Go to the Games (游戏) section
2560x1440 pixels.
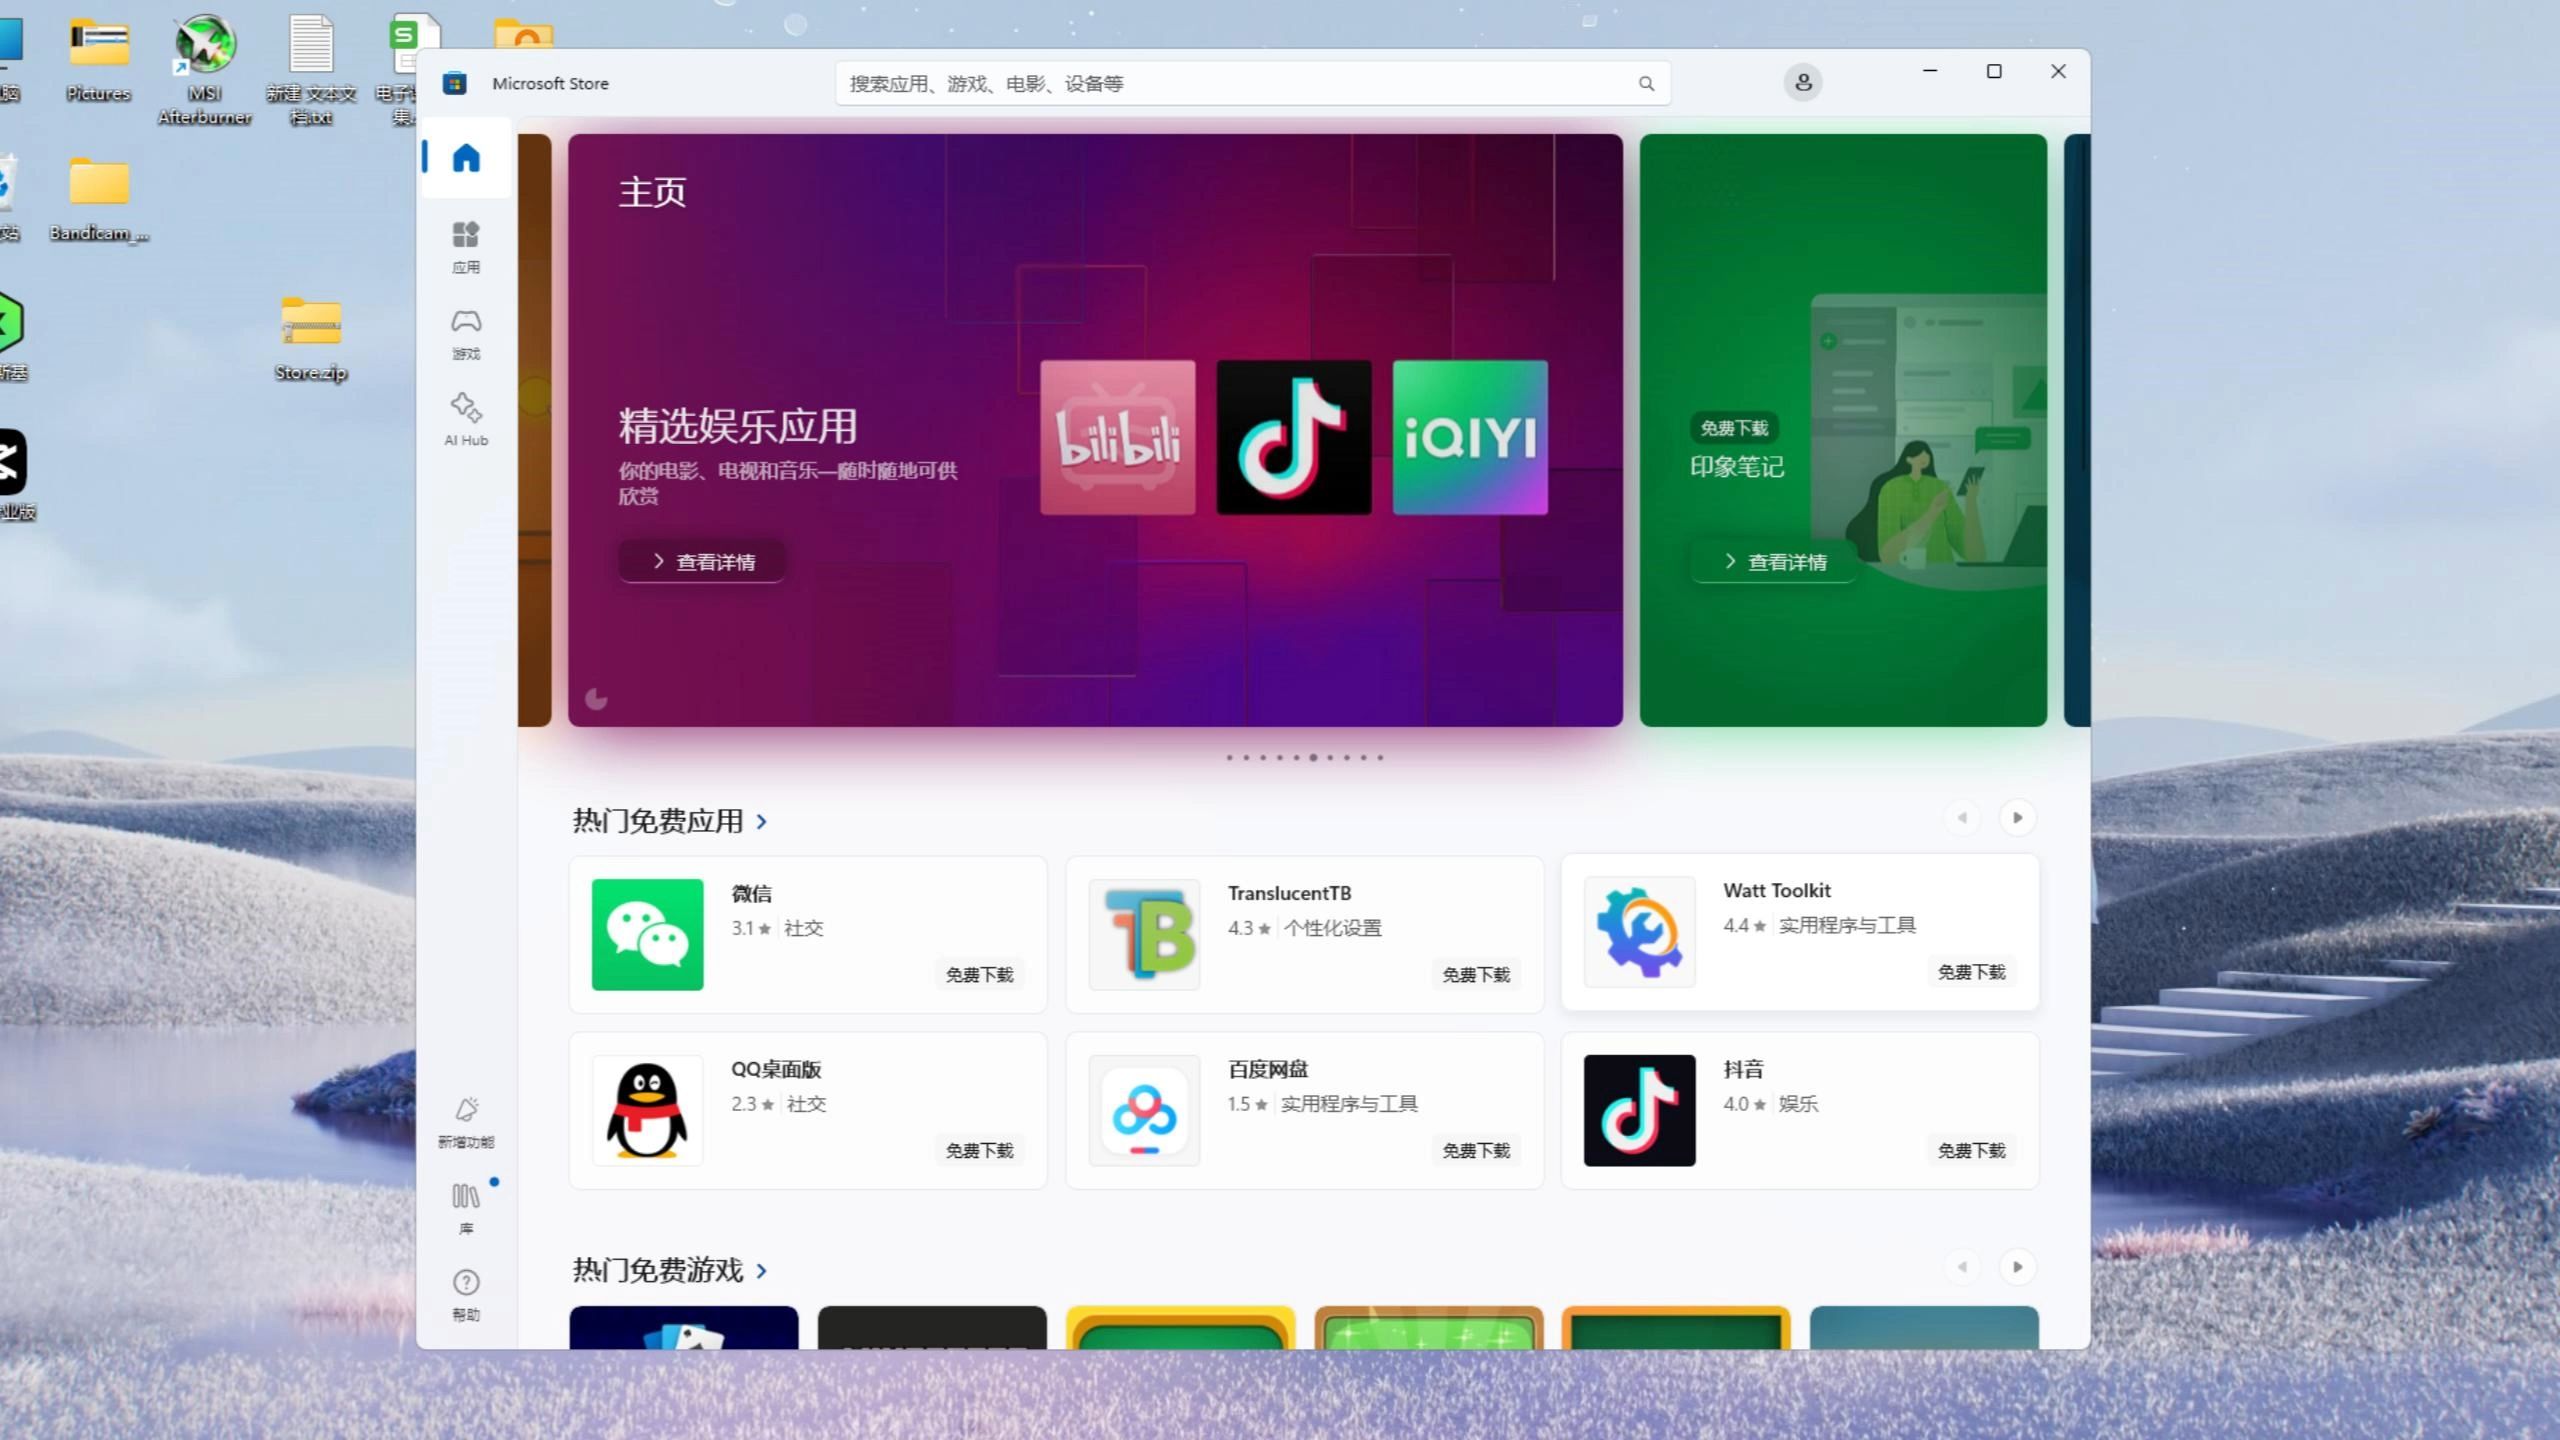pos(466,333)
